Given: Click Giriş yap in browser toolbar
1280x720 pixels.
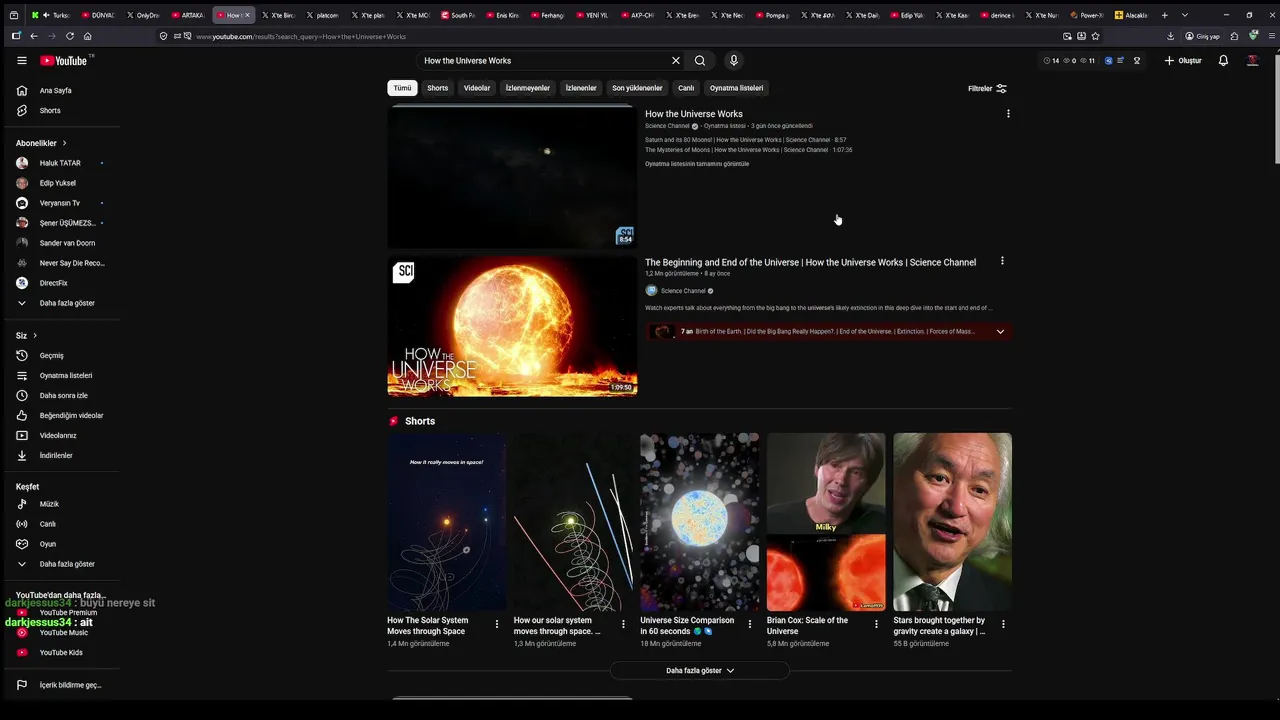Looking at the screenshot, I should (x=1203, y=36).
